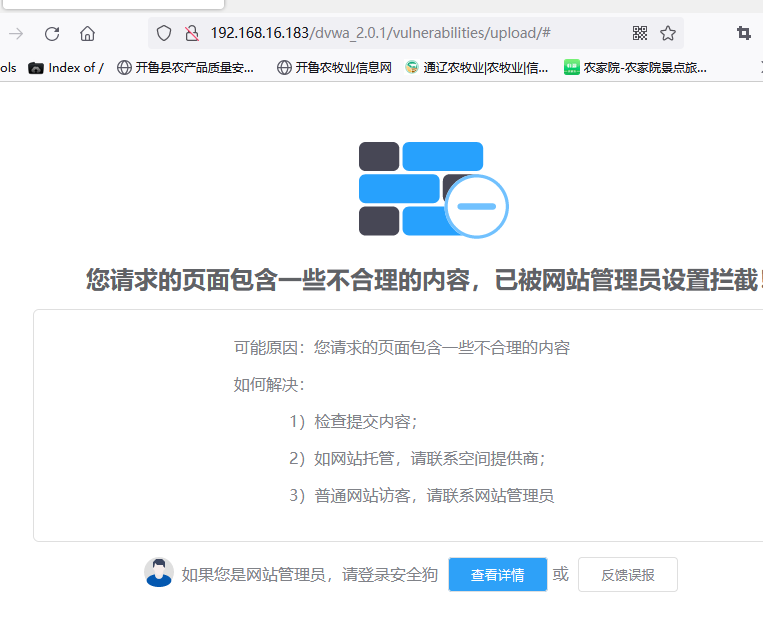Go to the browser home page
Viewport: 763px width, 638px height.
[88, 34]
